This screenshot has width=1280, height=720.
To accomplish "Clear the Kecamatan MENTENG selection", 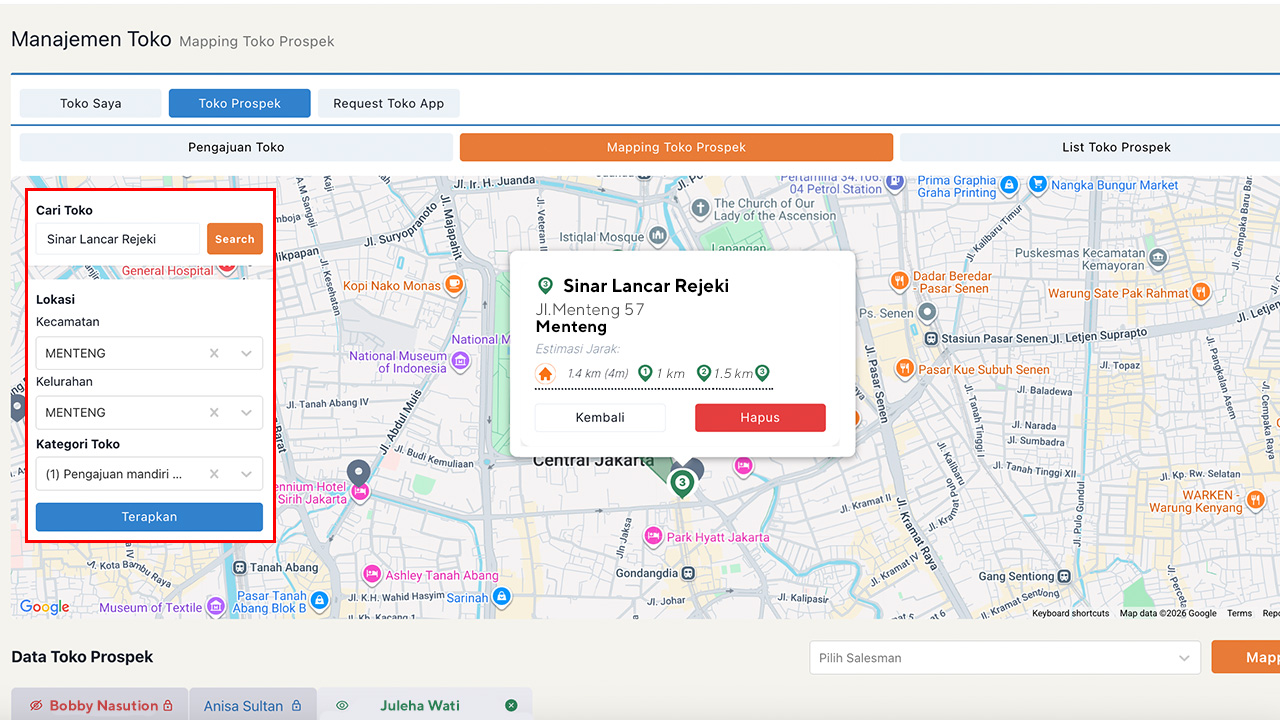I will (214, 353).
